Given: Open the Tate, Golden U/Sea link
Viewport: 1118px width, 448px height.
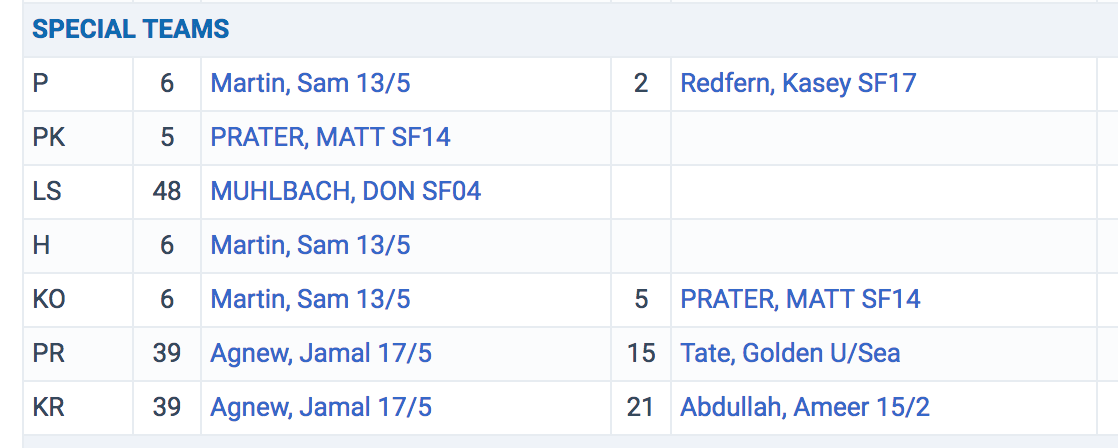Looking at the screenshot, I should point(790,353).
